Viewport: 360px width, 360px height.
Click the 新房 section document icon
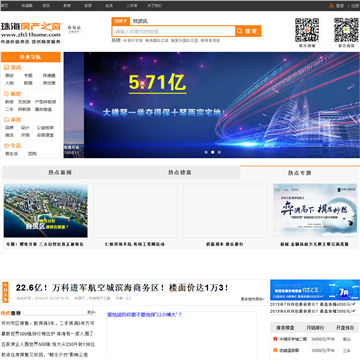point(6,94)
